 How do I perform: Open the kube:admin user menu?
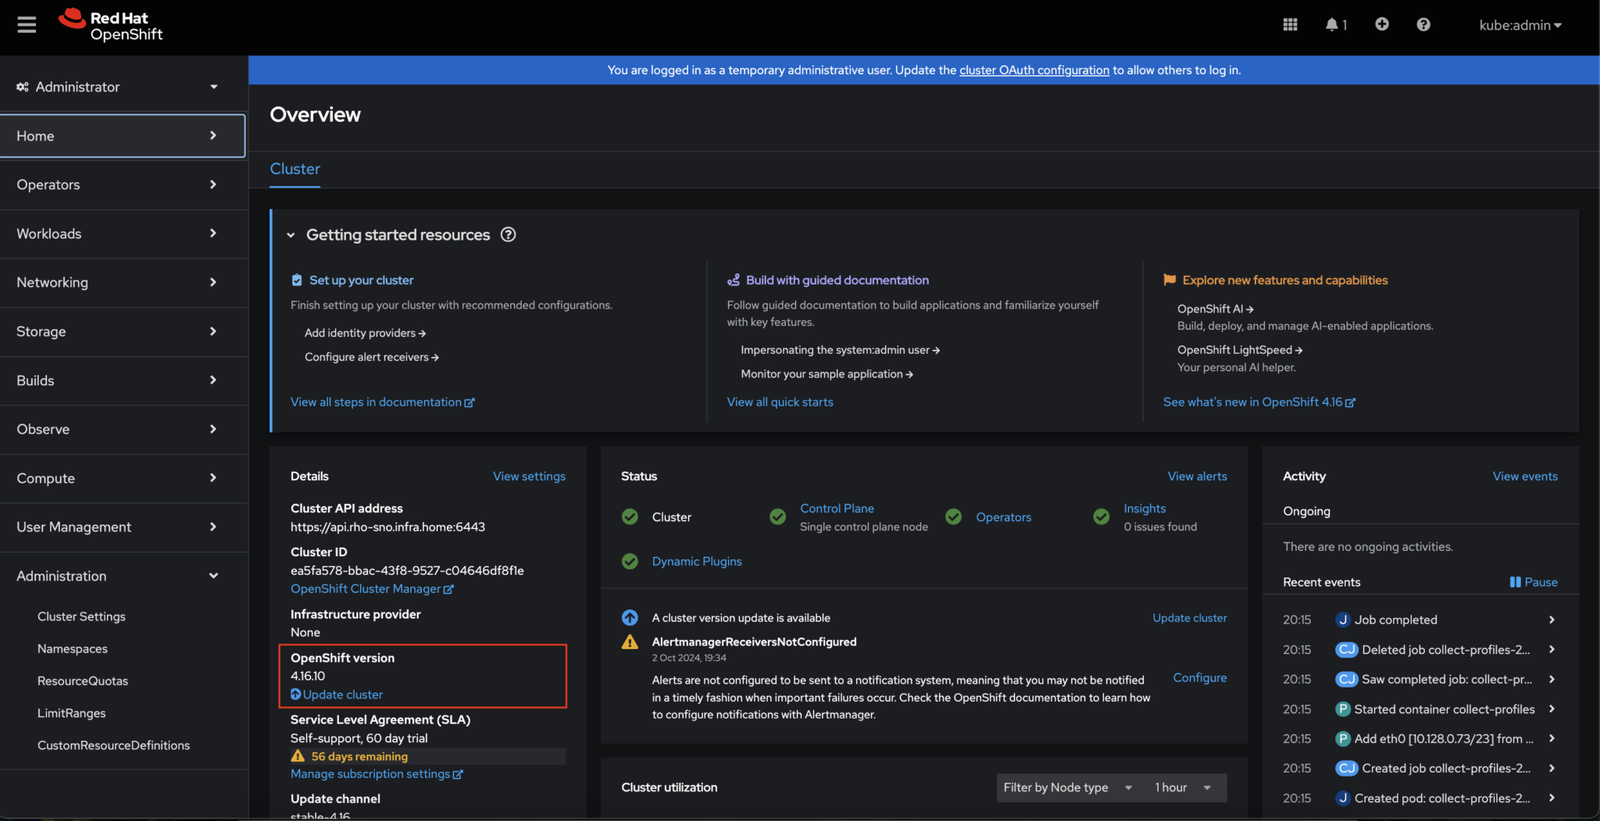click(1520, 25)
